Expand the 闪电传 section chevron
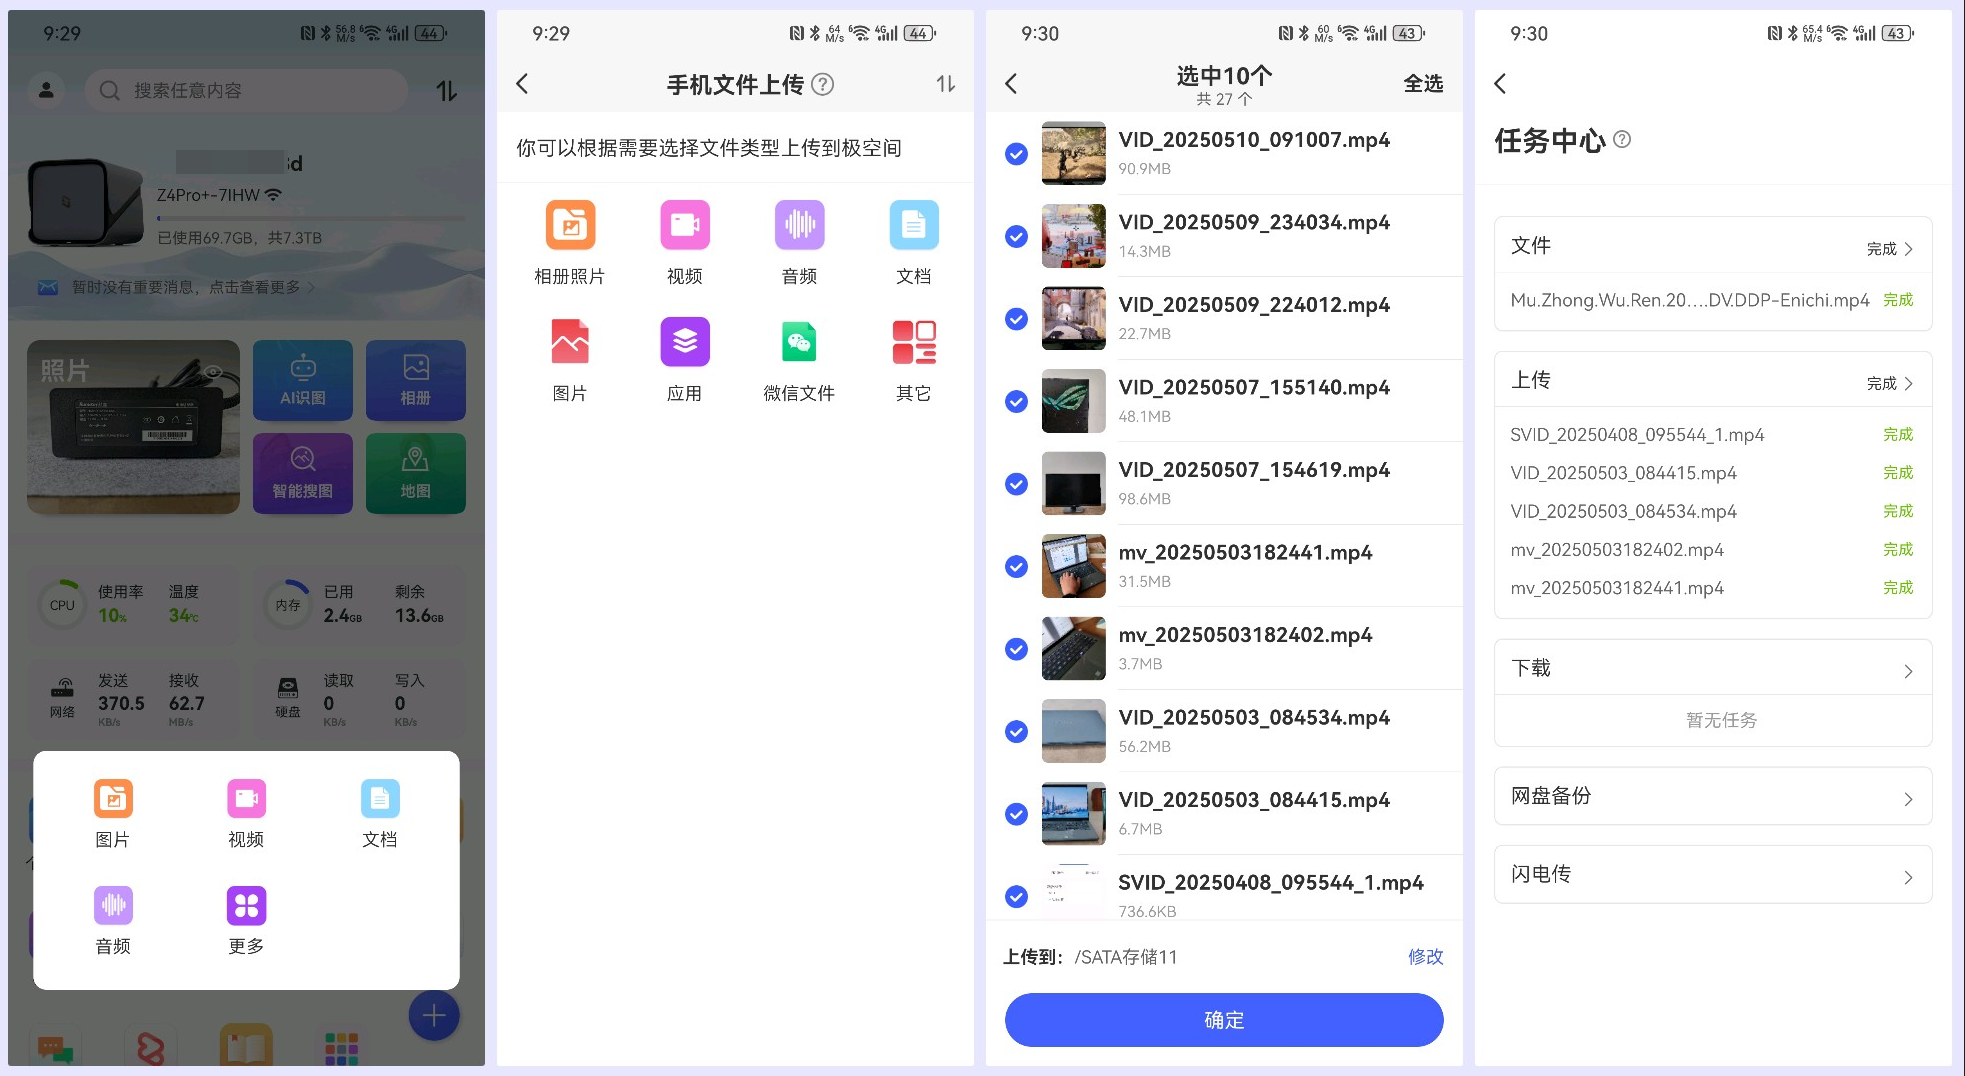 (1908, 877)
